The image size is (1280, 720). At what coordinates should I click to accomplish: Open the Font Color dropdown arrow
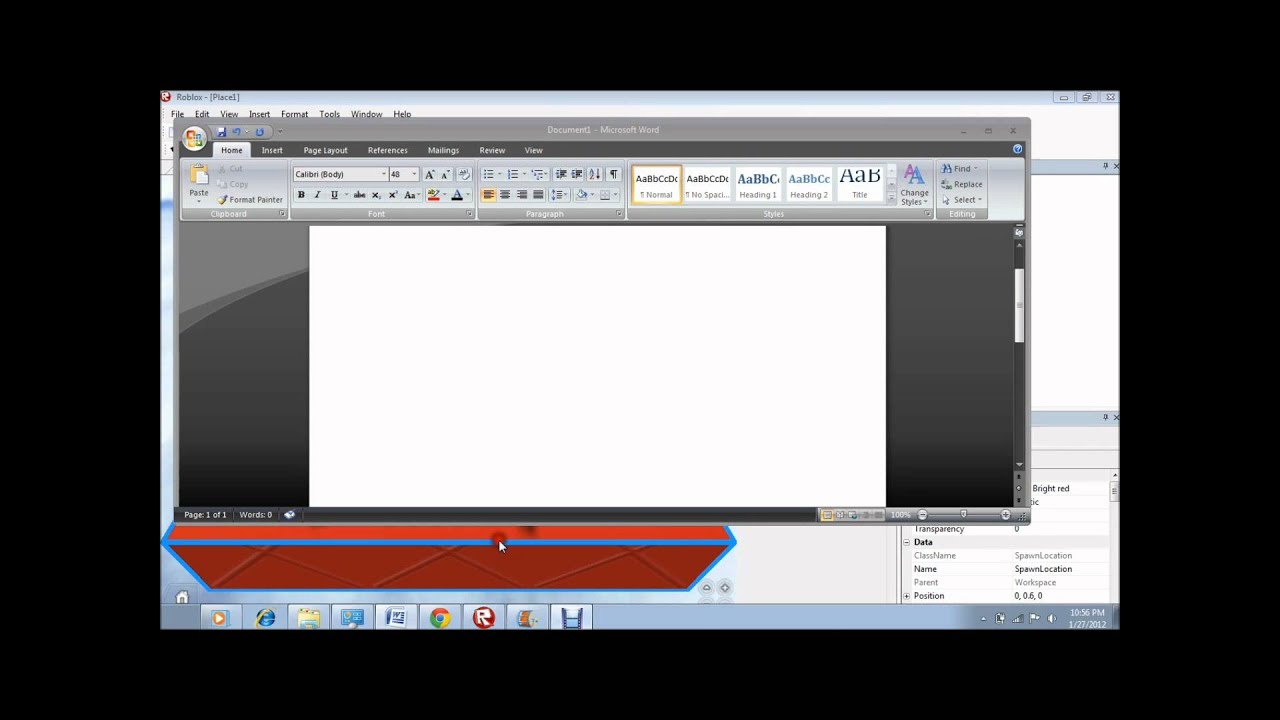[469, 195]
